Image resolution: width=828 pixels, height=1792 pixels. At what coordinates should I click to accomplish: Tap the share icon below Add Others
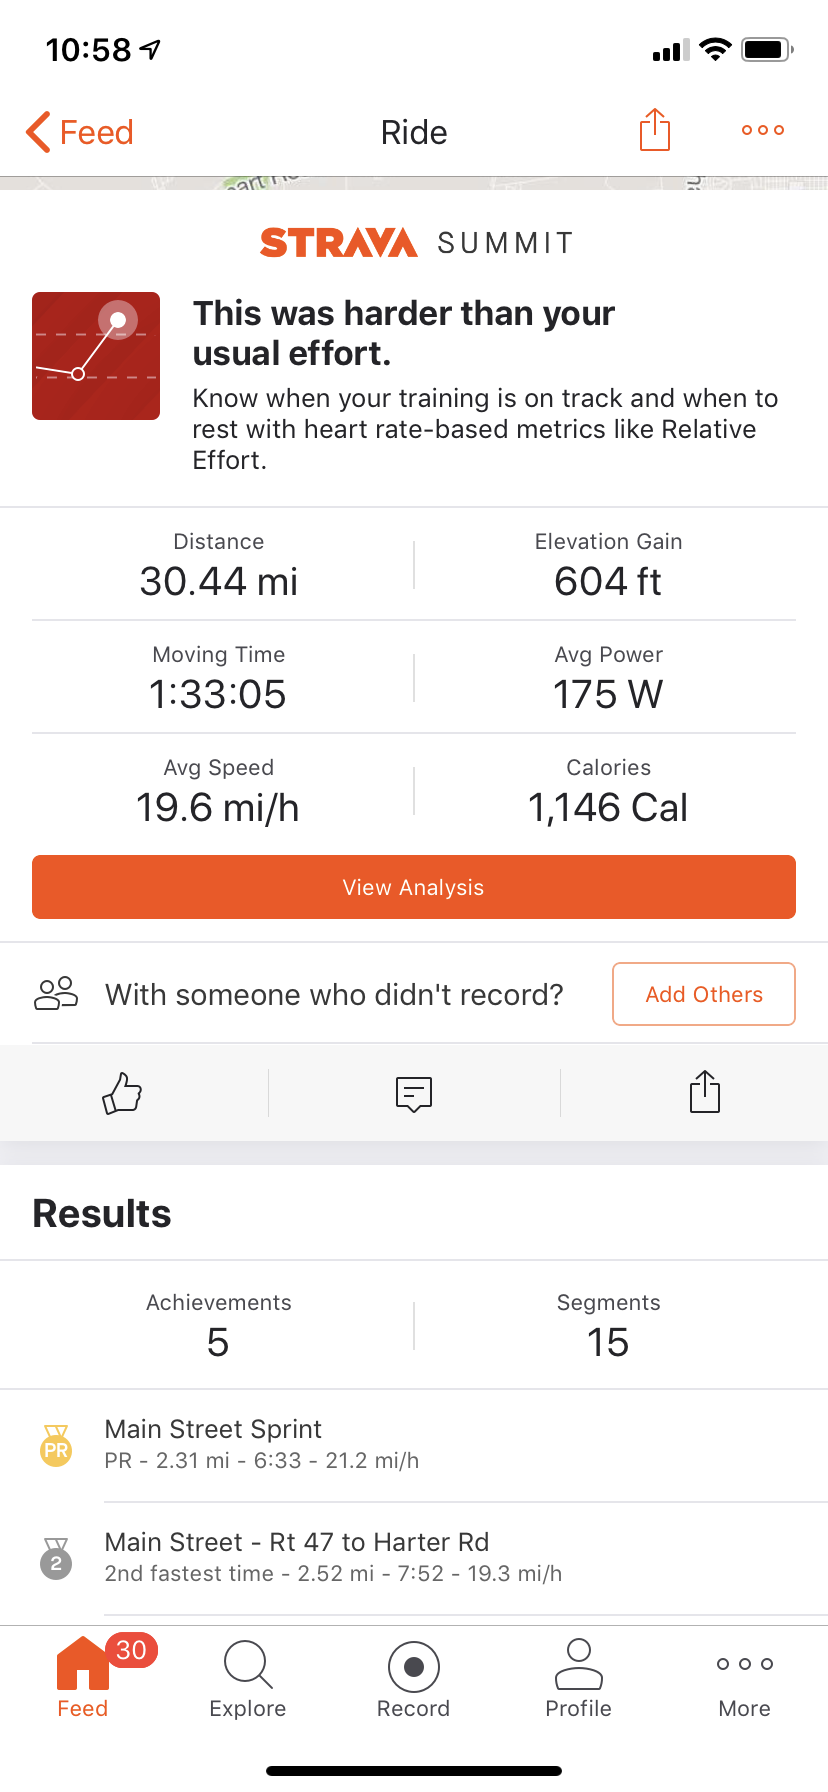coord(705,1092)
